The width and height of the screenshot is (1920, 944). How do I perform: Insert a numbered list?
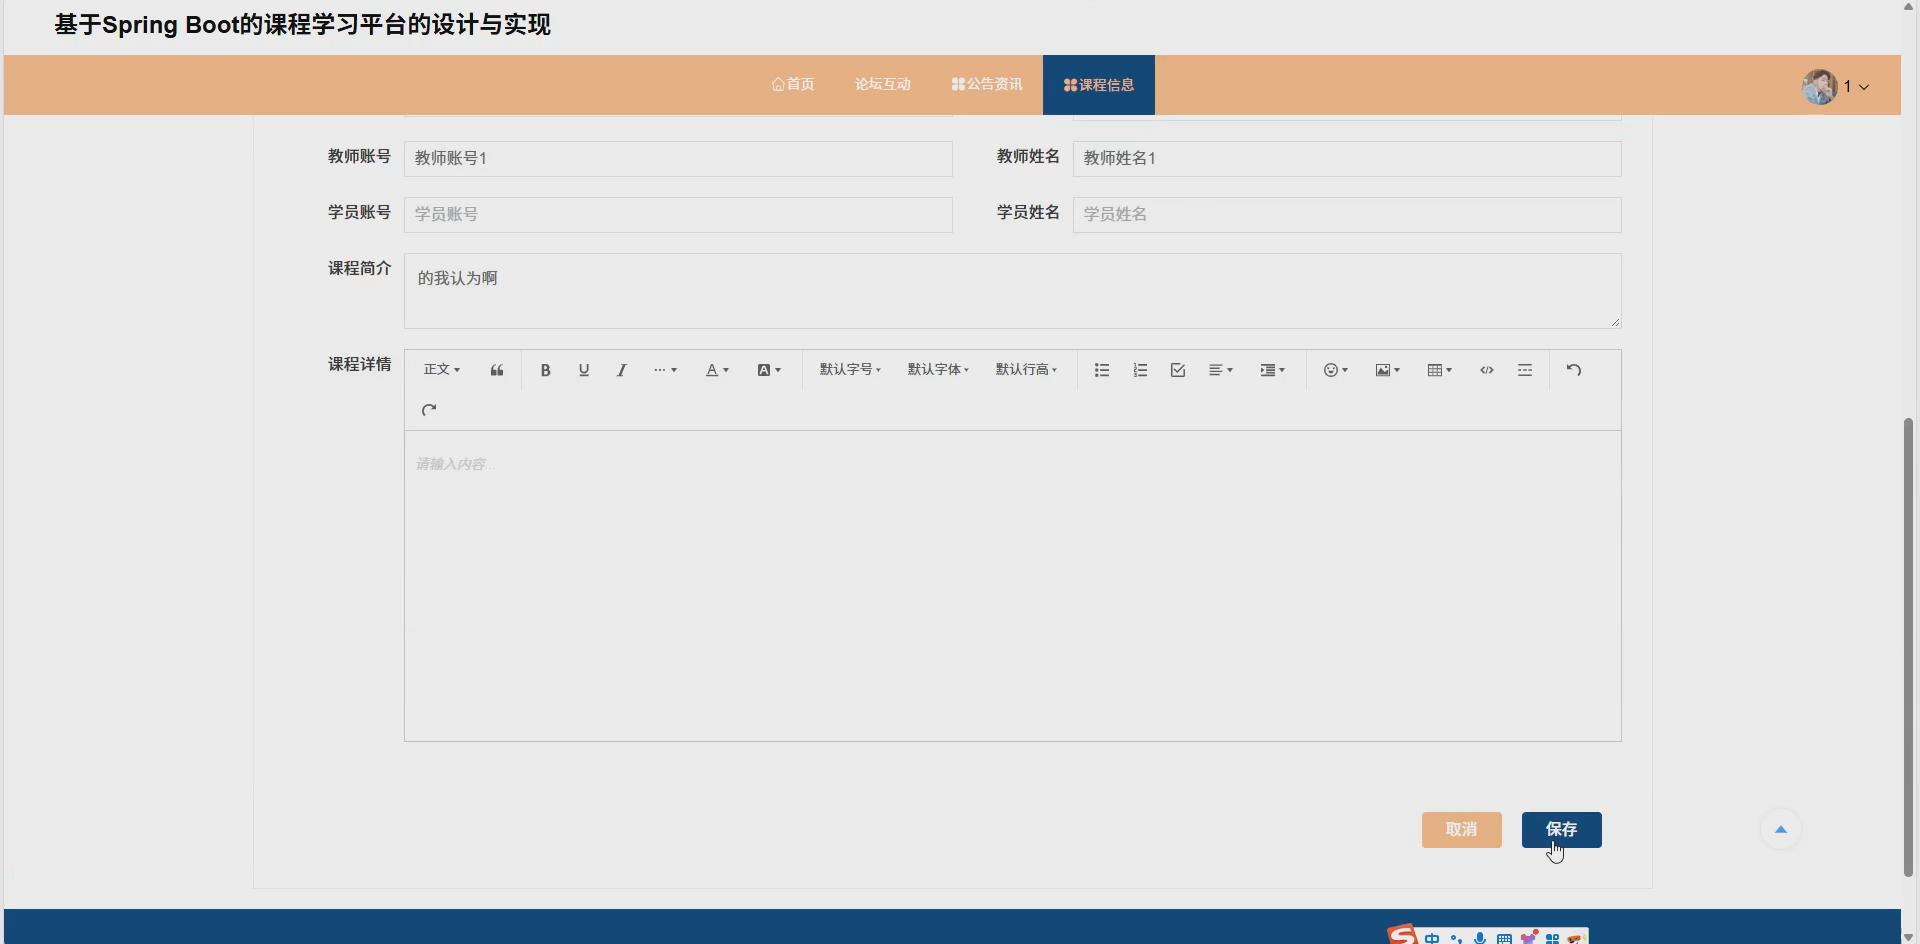(1139, 370)
